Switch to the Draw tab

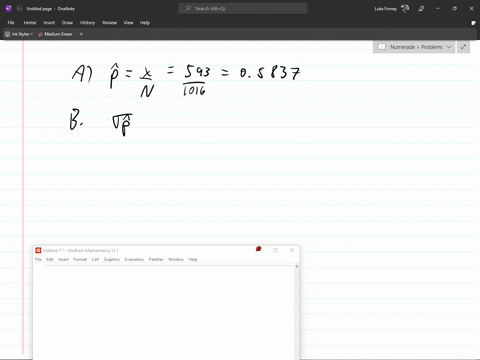tap(67, 23)
